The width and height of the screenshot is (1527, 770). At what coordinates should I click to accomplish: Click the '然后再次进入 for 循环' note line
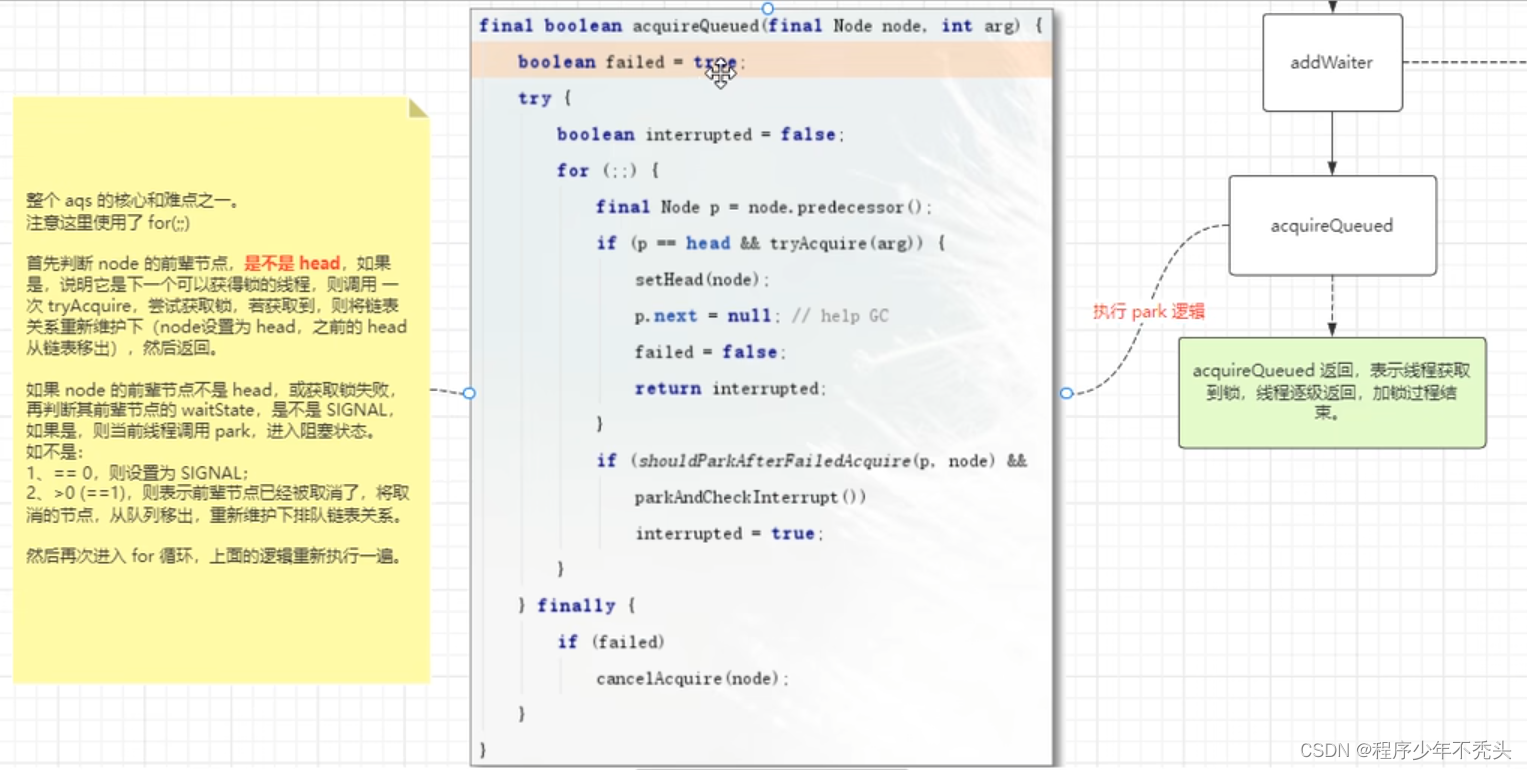(214, 557)
